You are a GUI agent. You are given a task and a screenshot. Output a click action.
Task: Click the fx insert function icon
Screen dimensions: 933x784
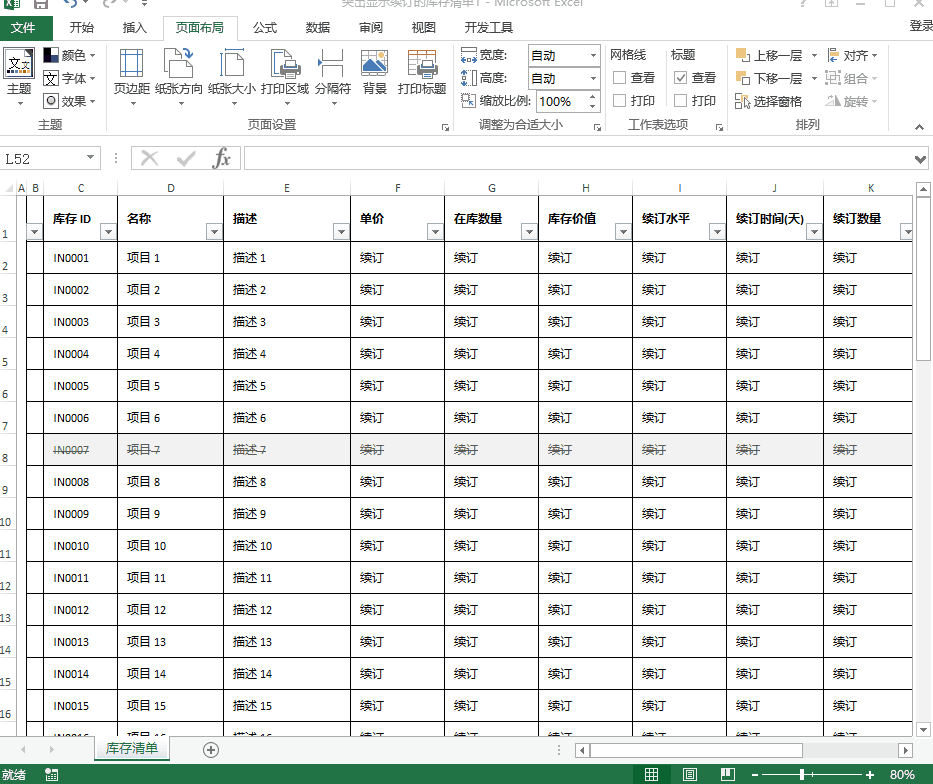[x=222, y=159]
